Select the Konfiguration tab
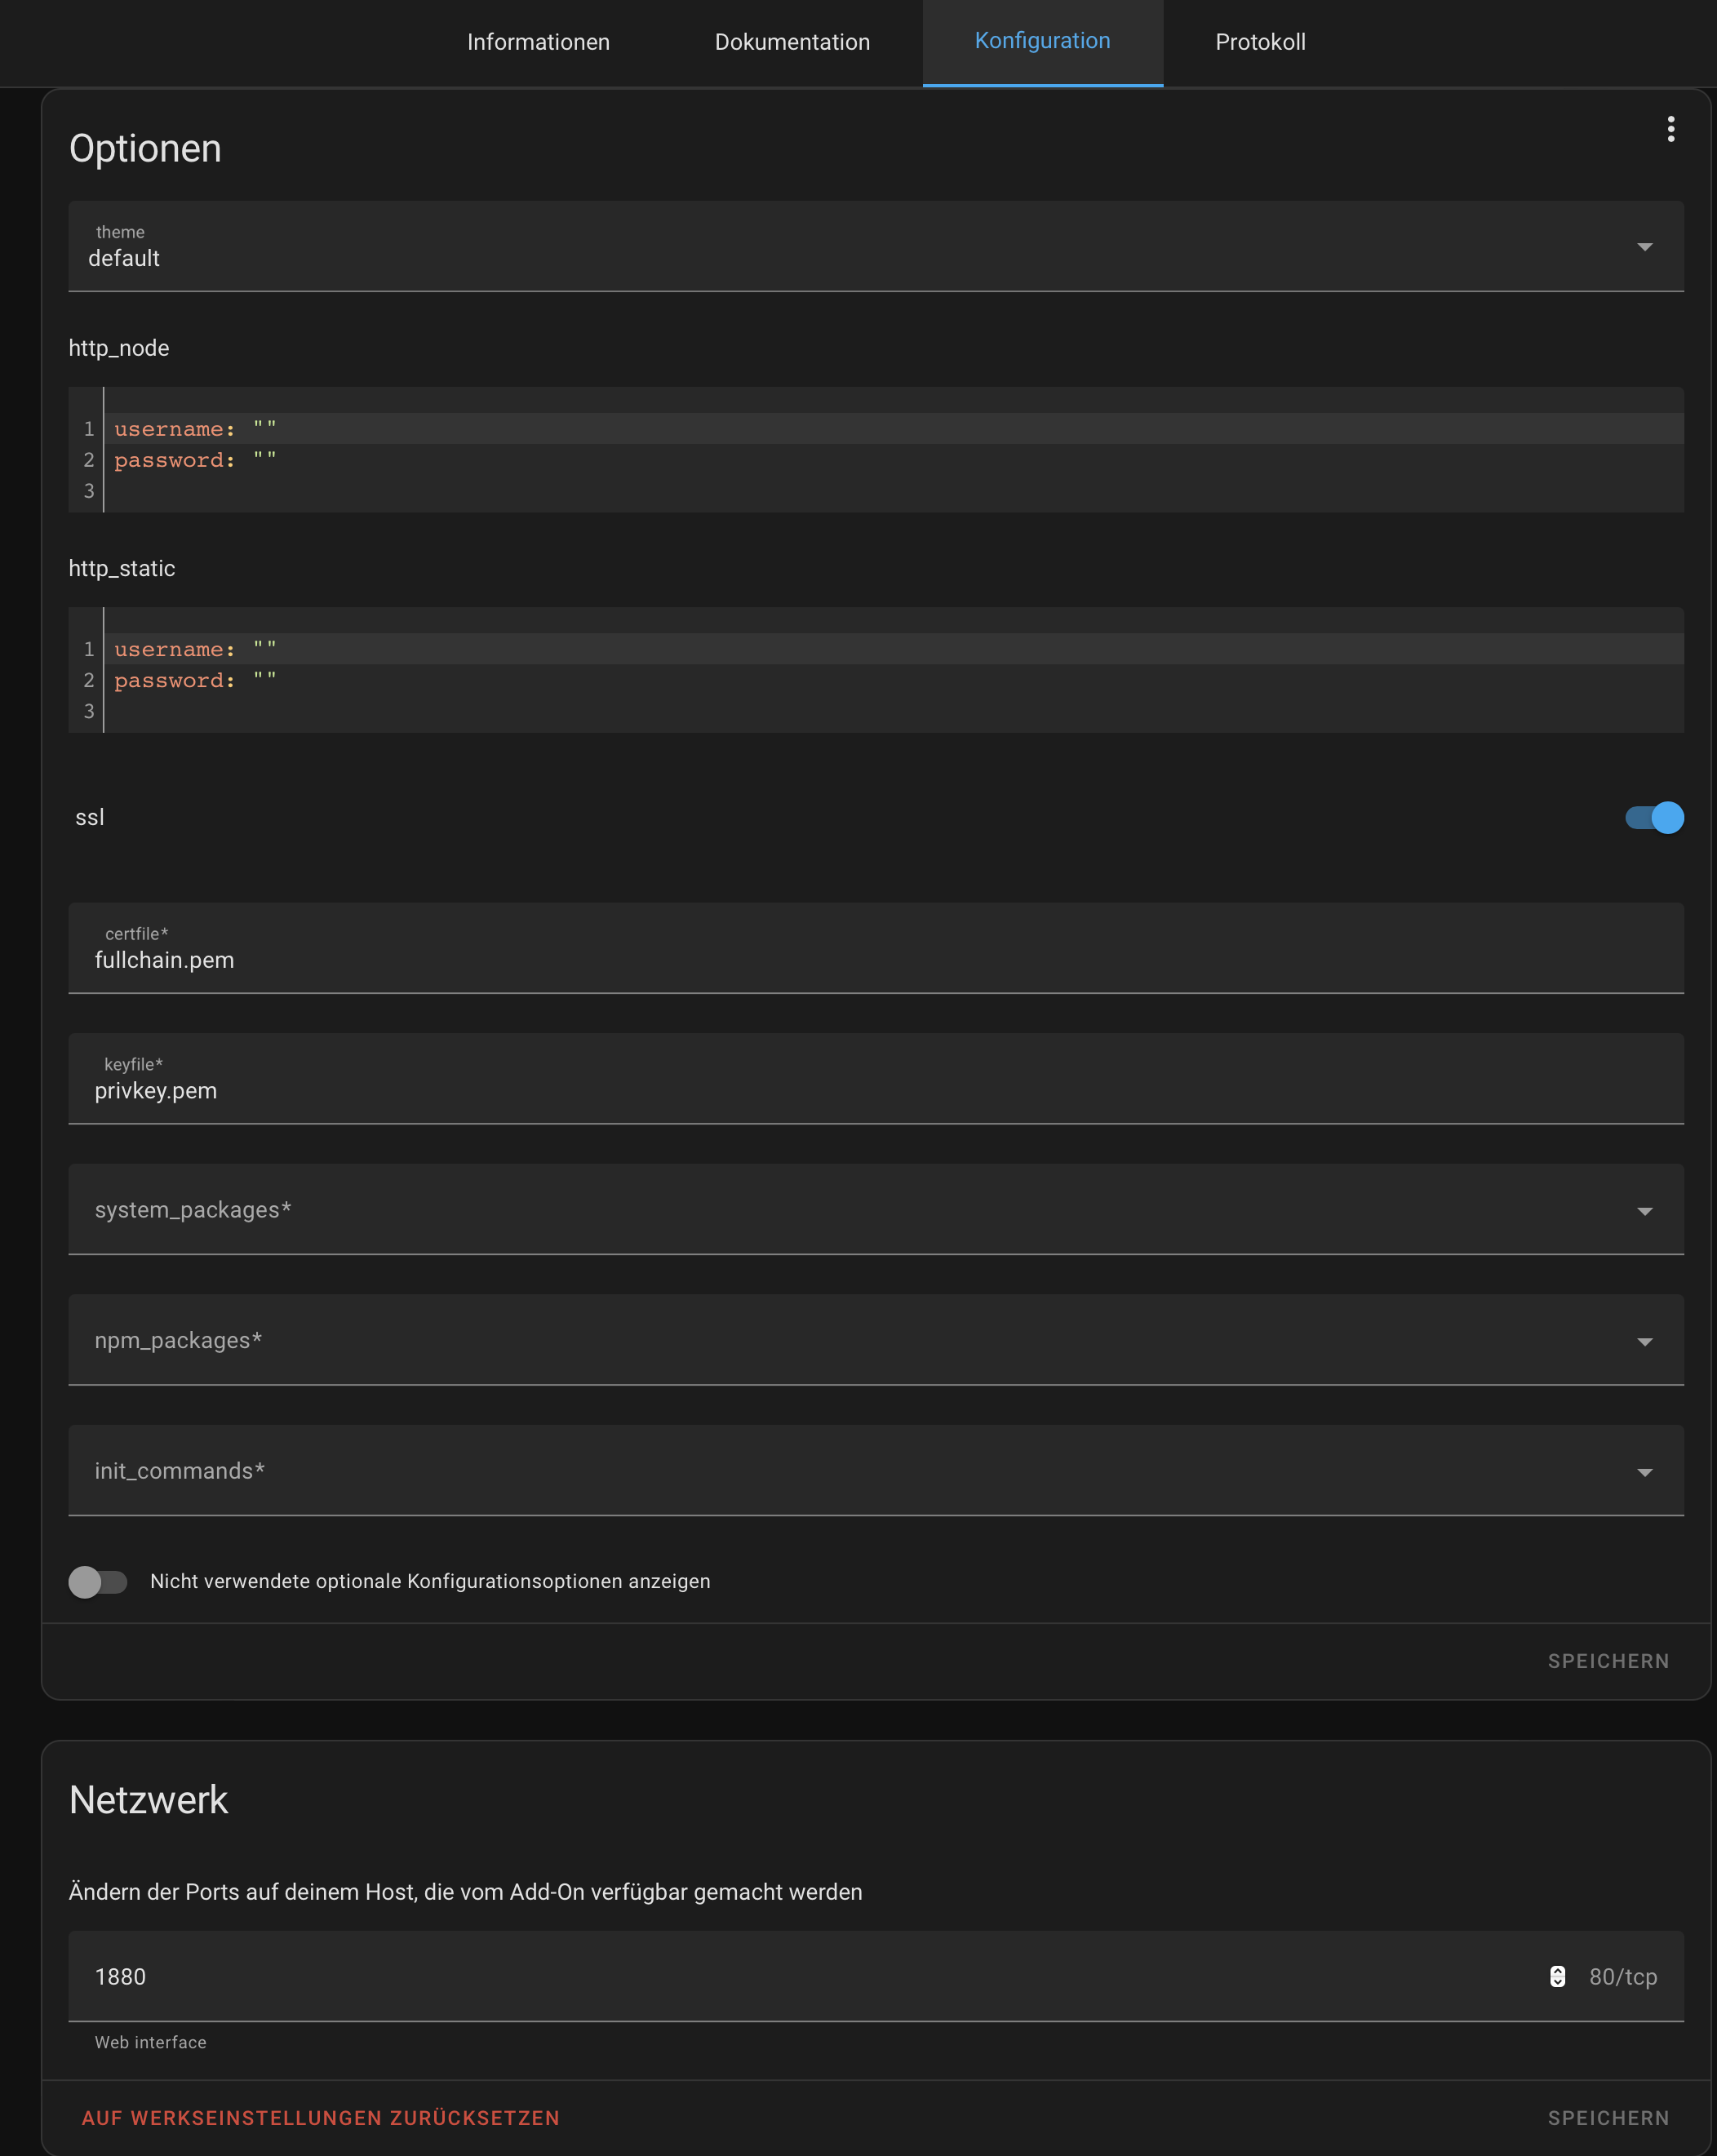 pyautogui.click(x=1042, y=42)
